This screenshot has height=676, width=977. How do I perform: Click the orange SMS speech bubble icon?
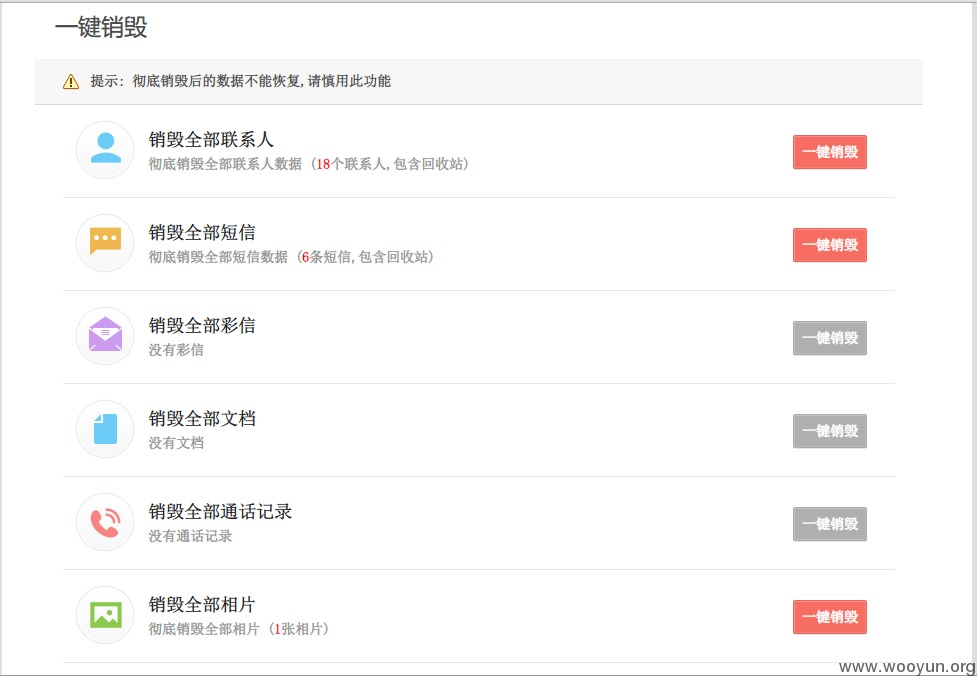105,241
